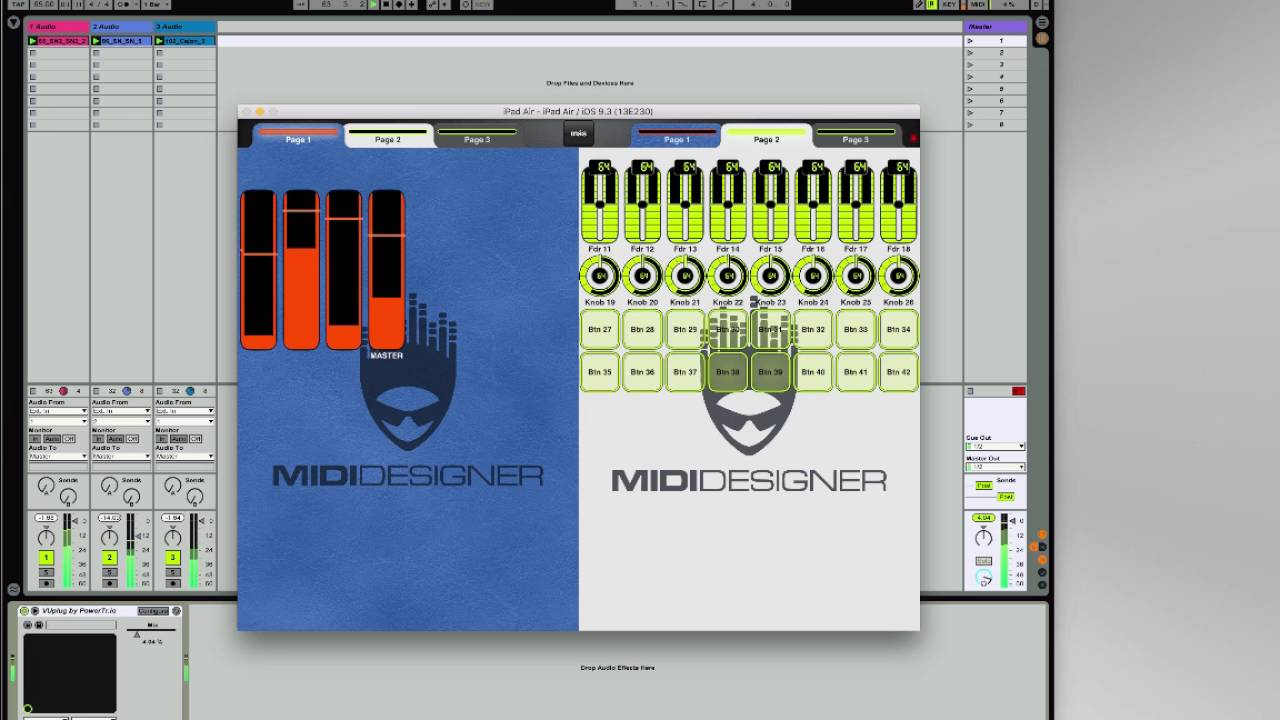Click the red stop all clips button
This screenshot has height=720, width=1280.
[x=1018, y=391]
